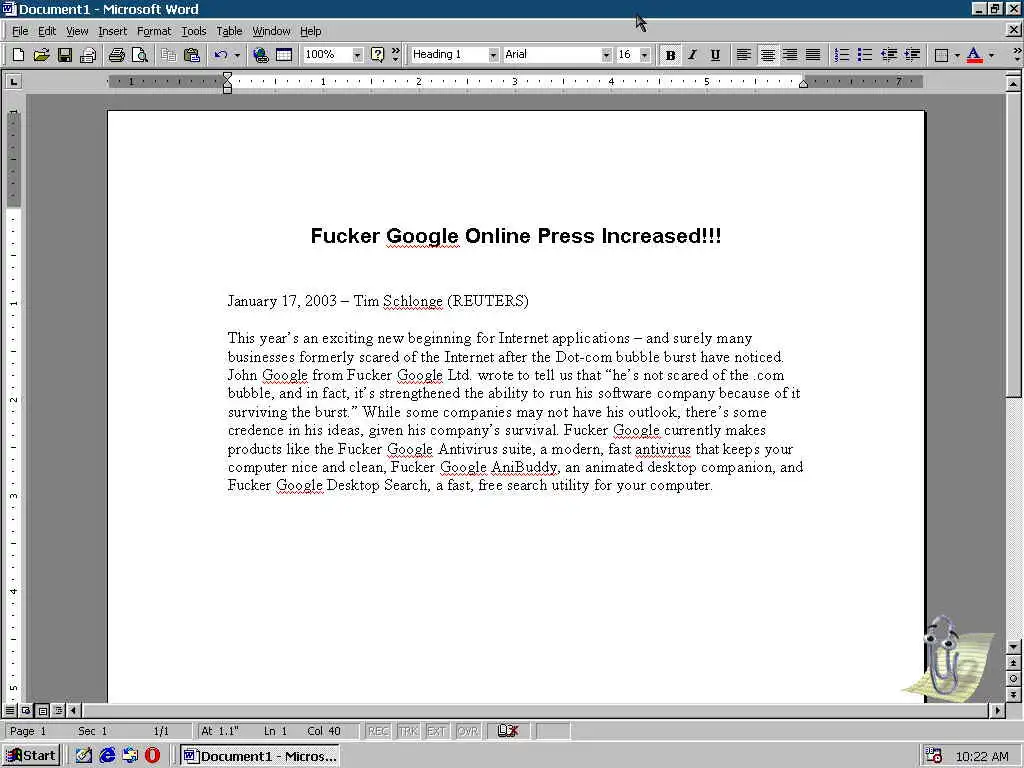
Task: Align text left
Action: click(x=744, y=55)
